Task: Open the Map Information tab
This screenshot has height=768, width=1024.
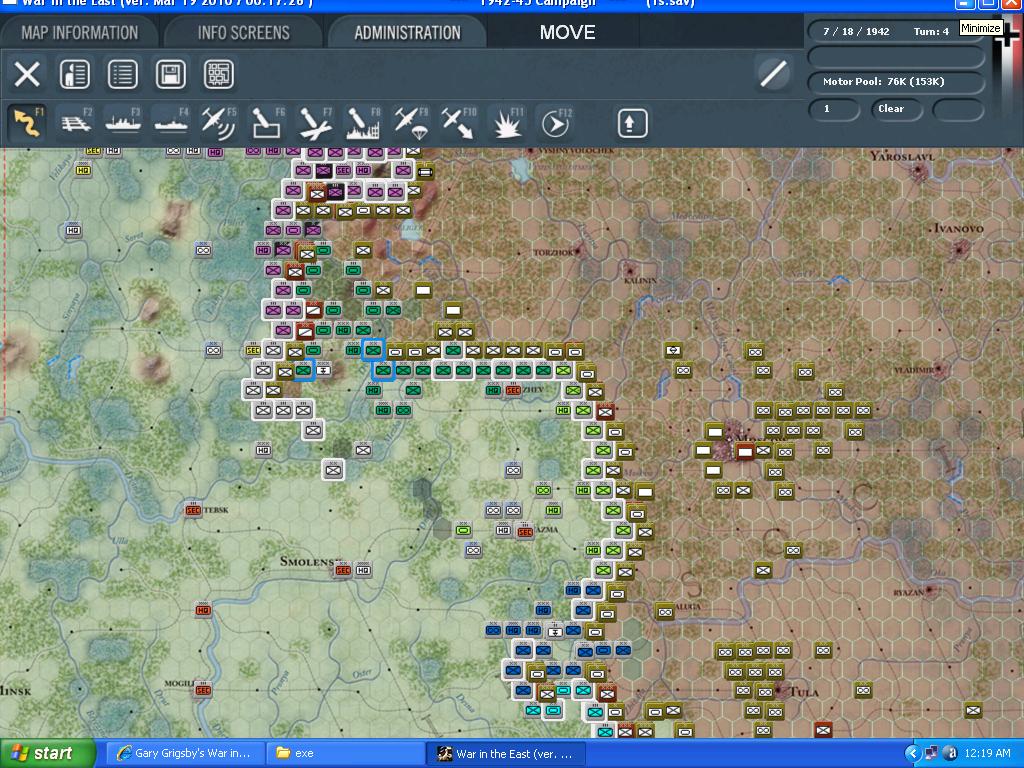Action: 80,33
